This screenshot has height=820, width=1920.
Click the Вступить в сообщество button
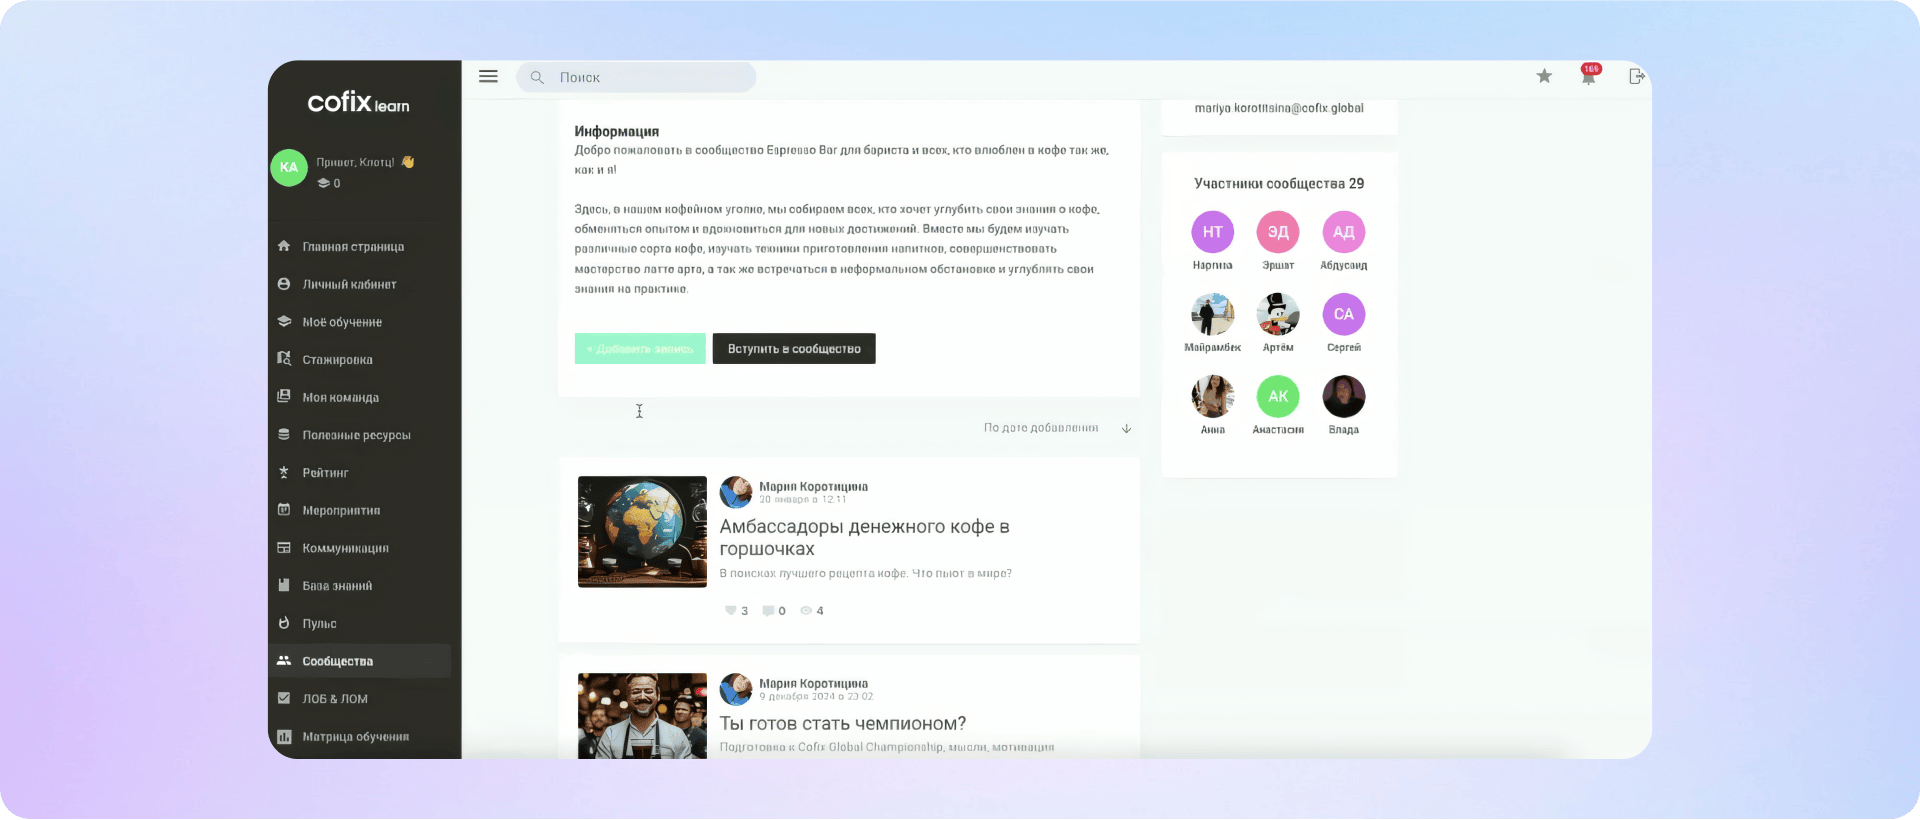[x=793, y=349]
